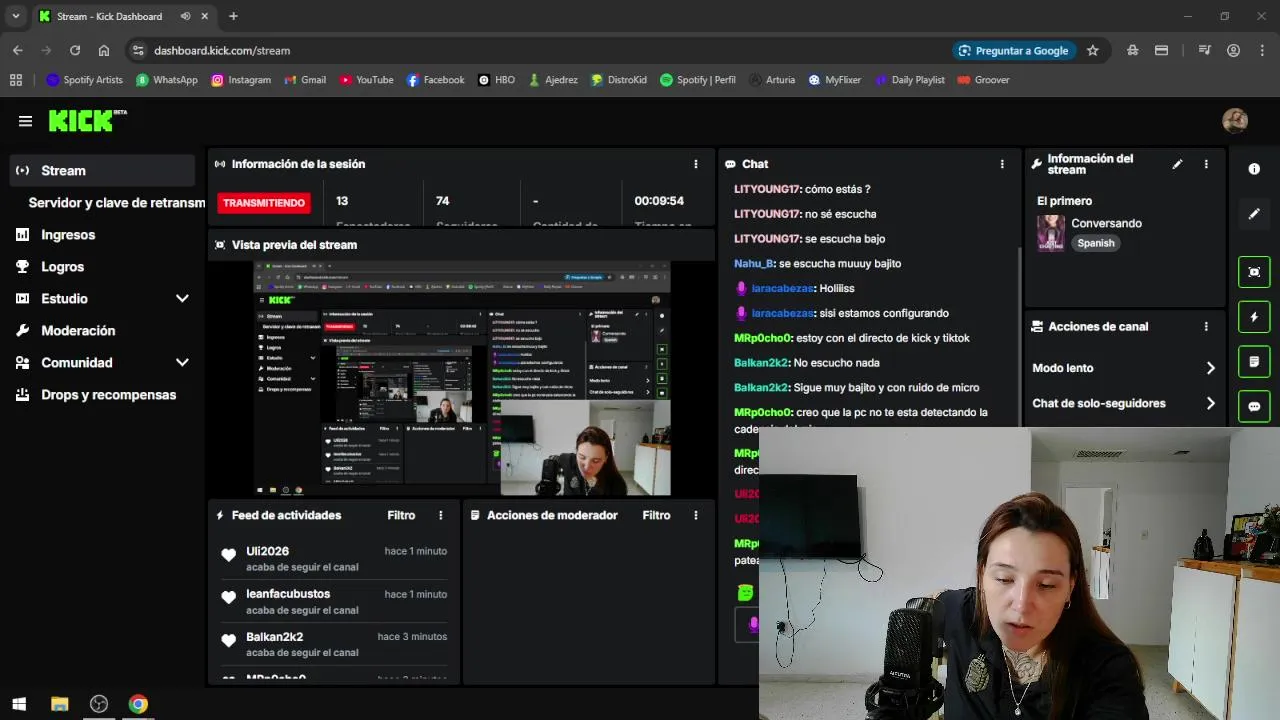Viewport: 1280px width, 720px height.
Task: Click the heart icon next to Balkan2k2
Action: [229, 641]
